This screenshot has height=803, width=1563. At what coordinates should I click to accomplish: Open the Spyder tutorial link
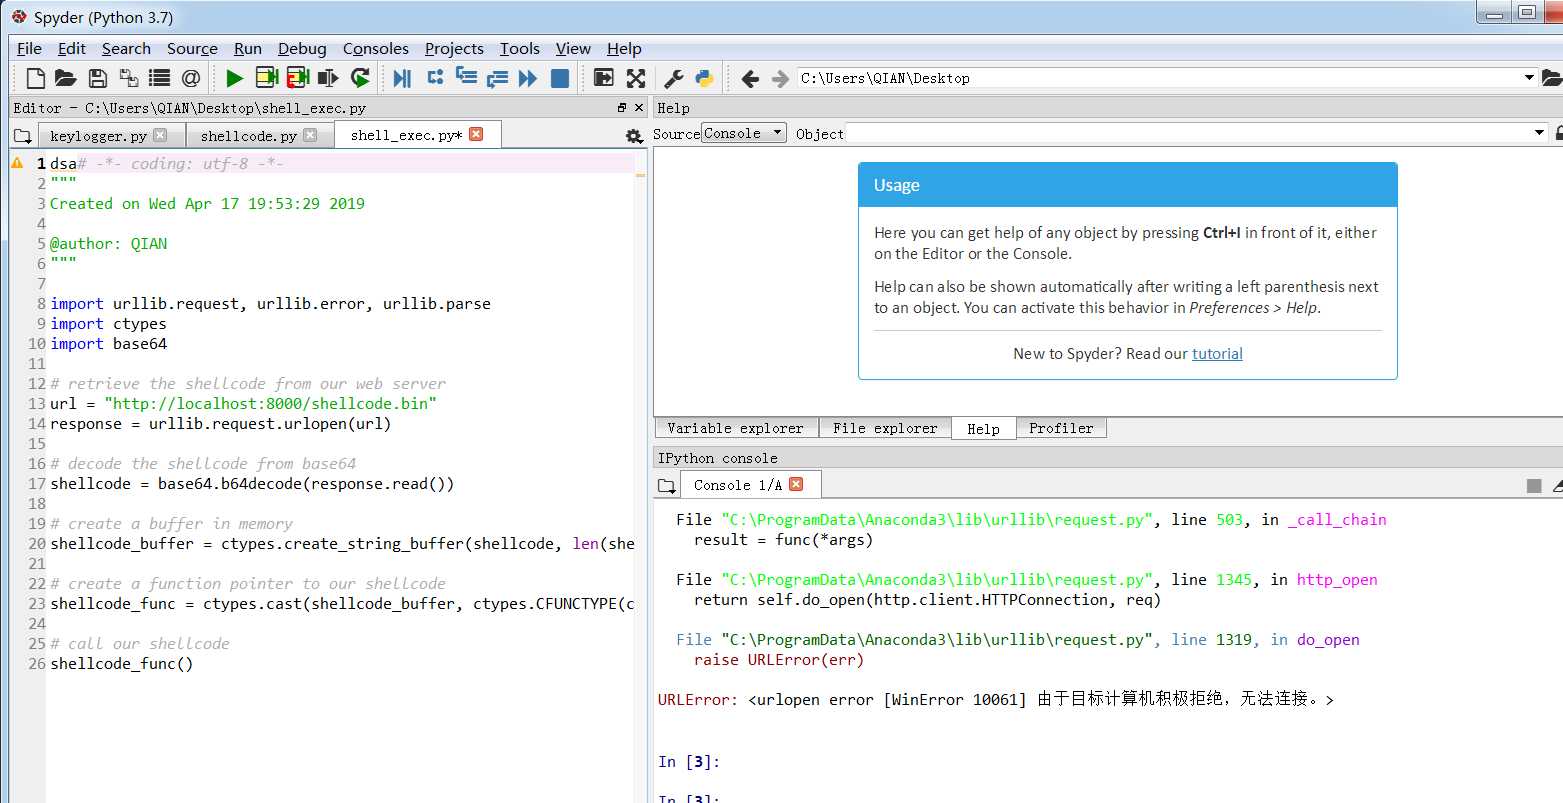coord(1217,353)
